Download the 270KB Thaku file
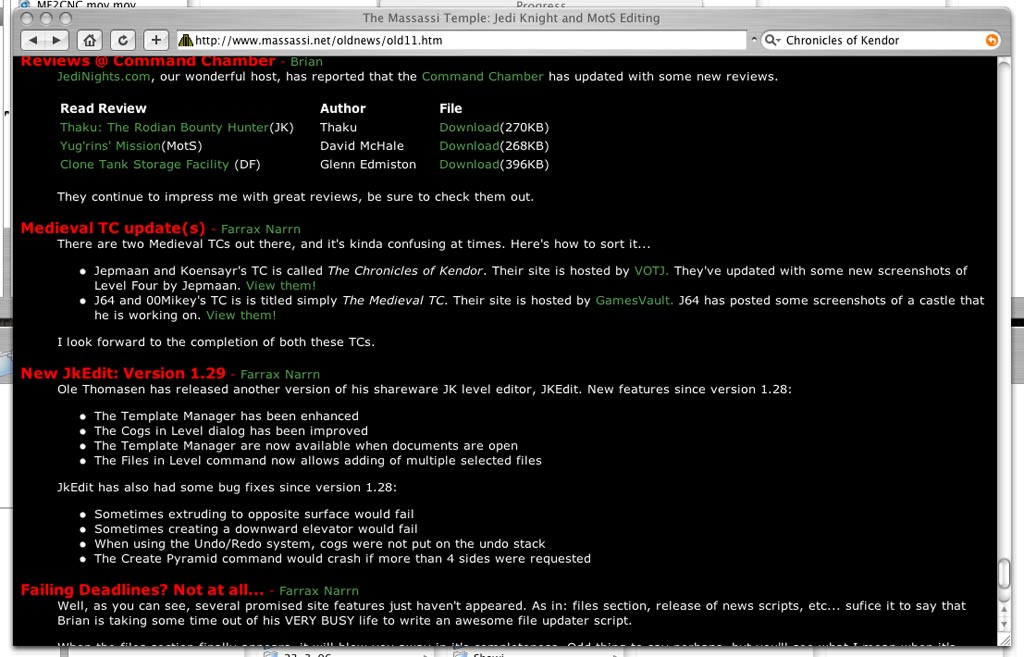The width and height of the screenshot is (1024, 657). point(469,127)
